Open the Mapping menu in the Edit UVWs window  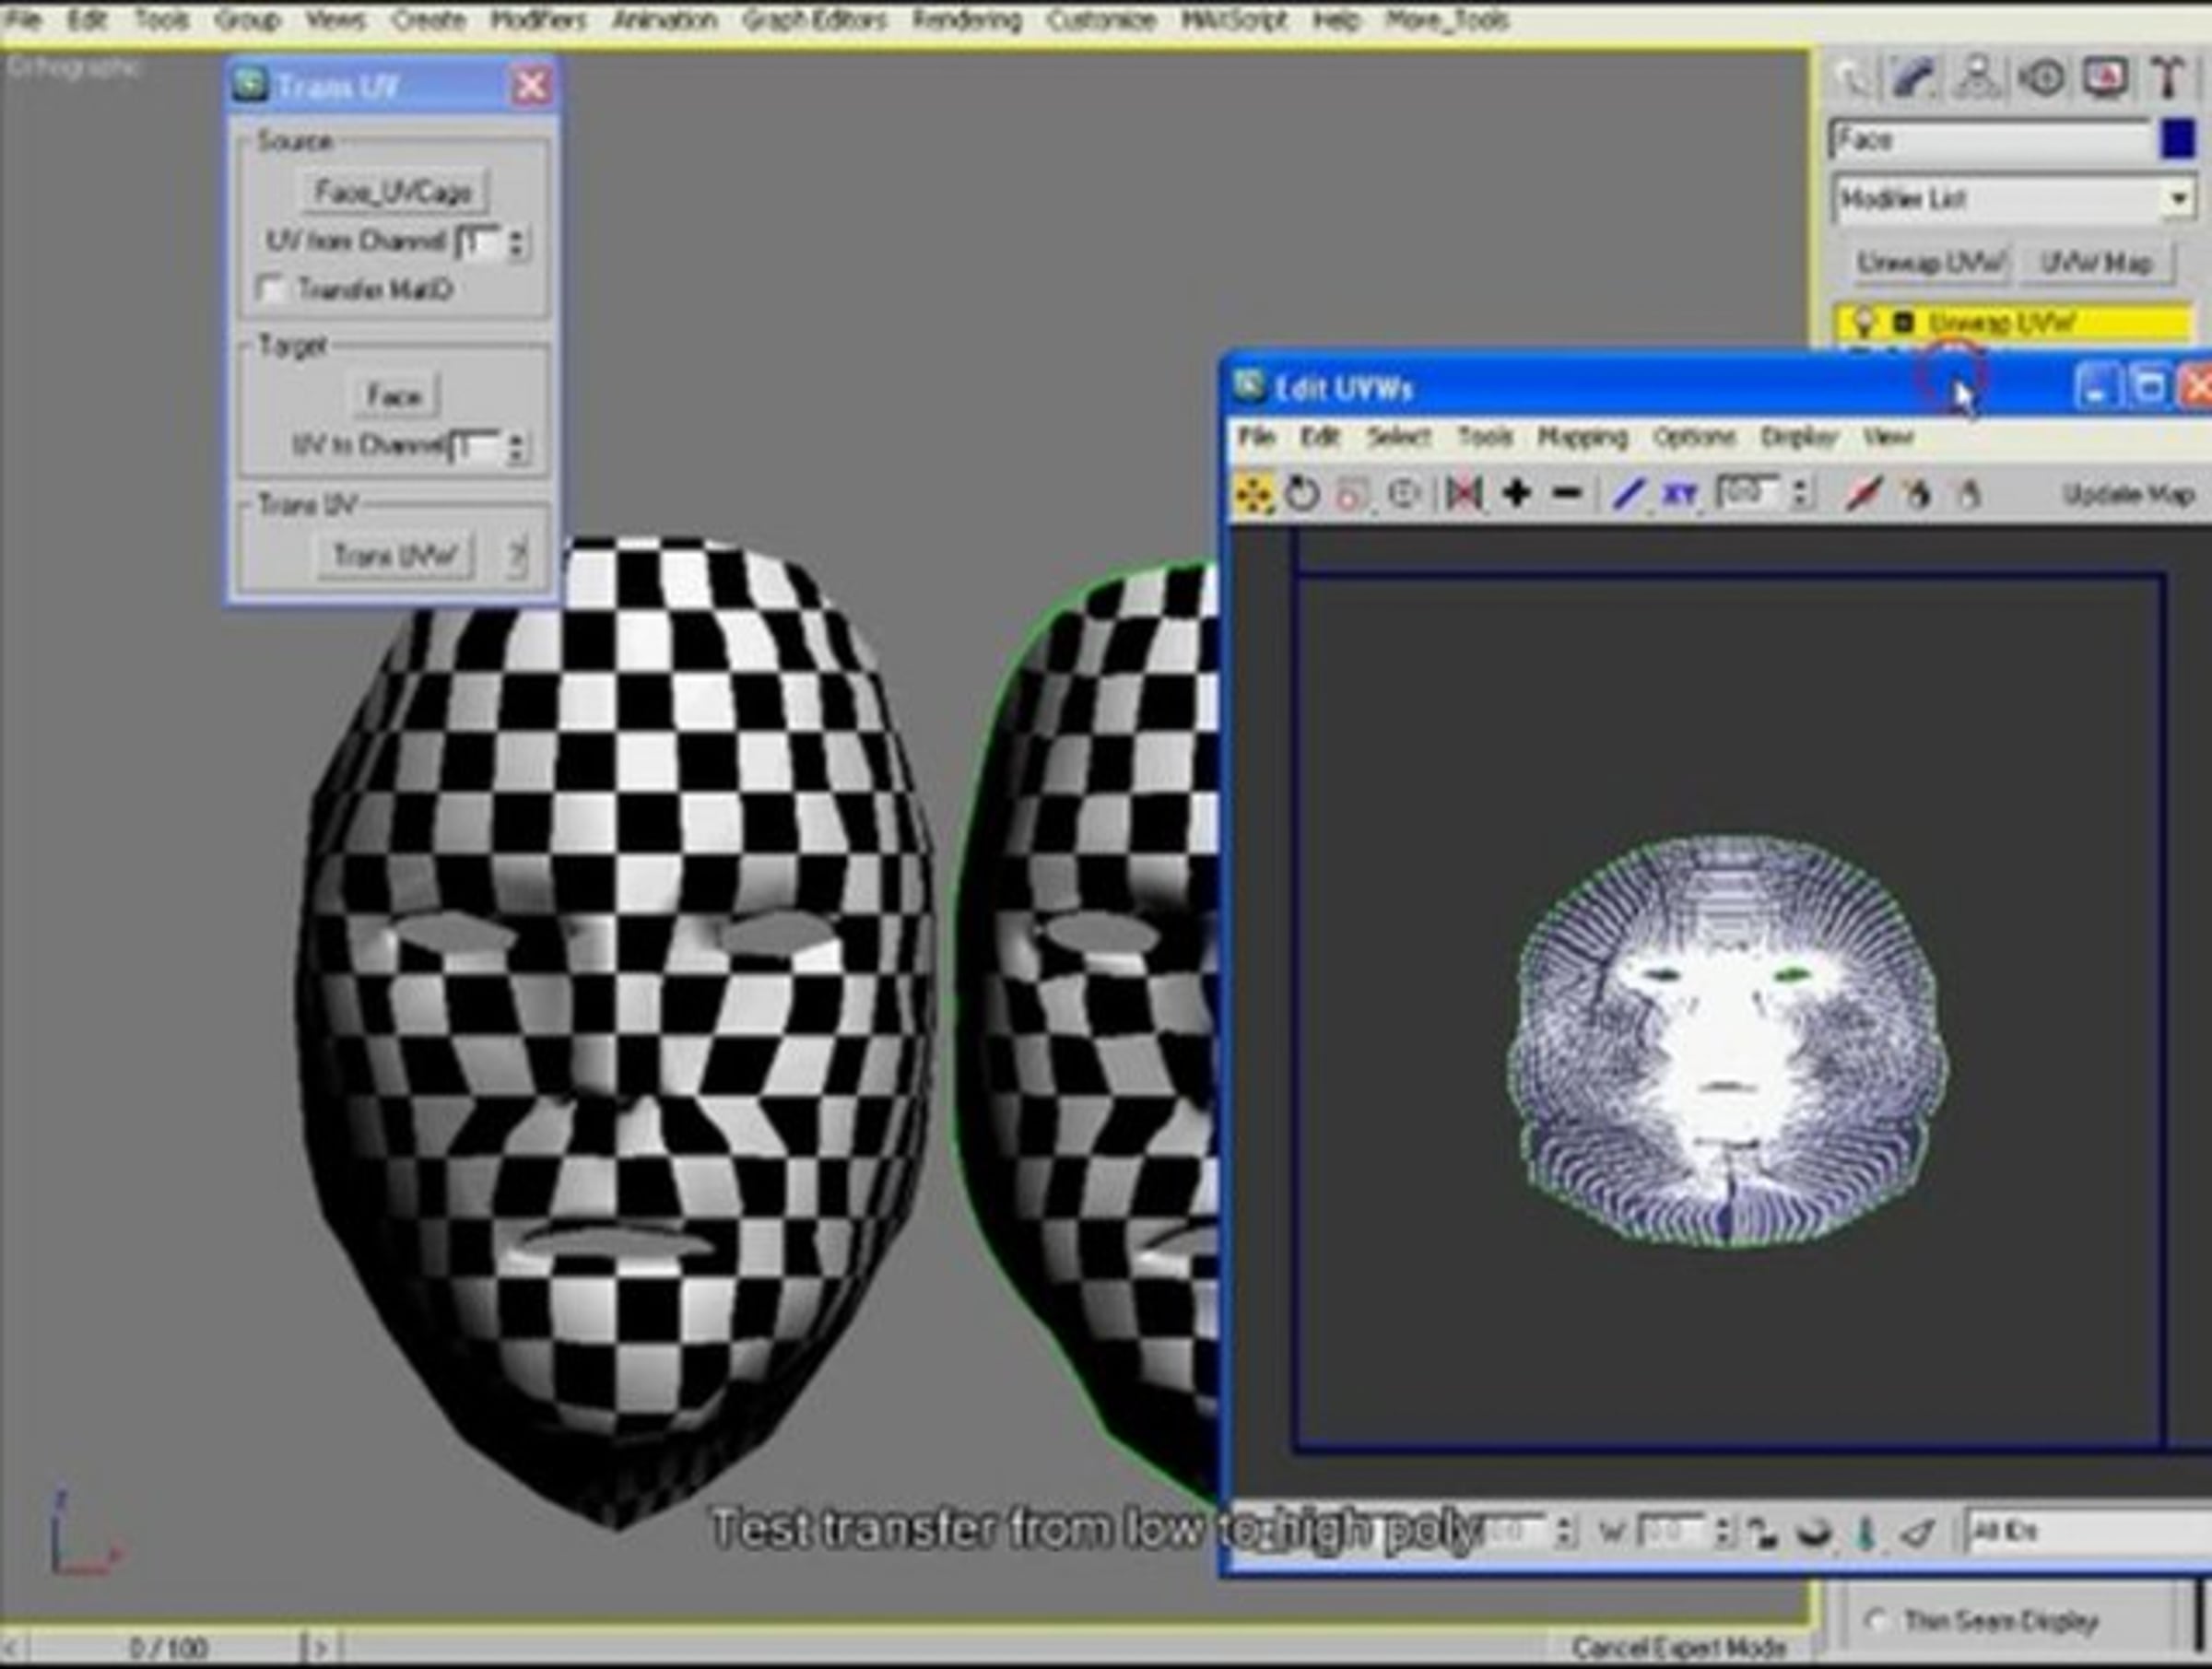tap(1582, 437)
